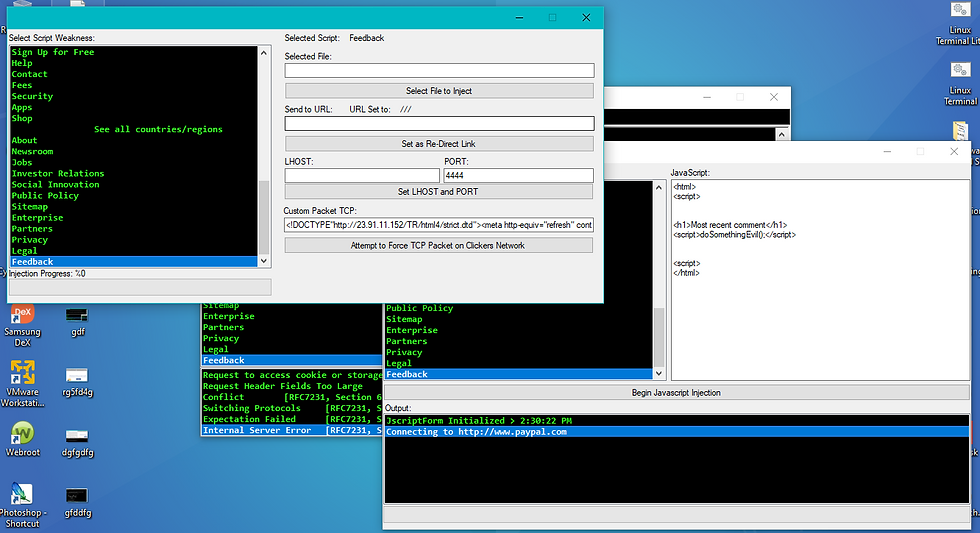Select 'Internal Server Error' row in back window
This screenshot has width=980, height=533.
[292, 431]
